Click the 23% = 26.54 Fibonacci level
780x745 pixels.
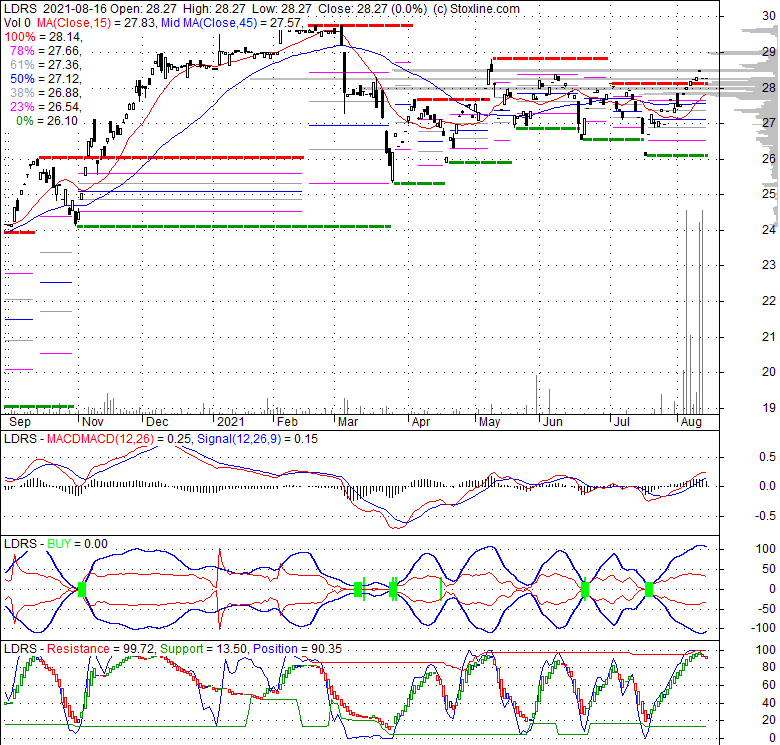tap(45, 106)
